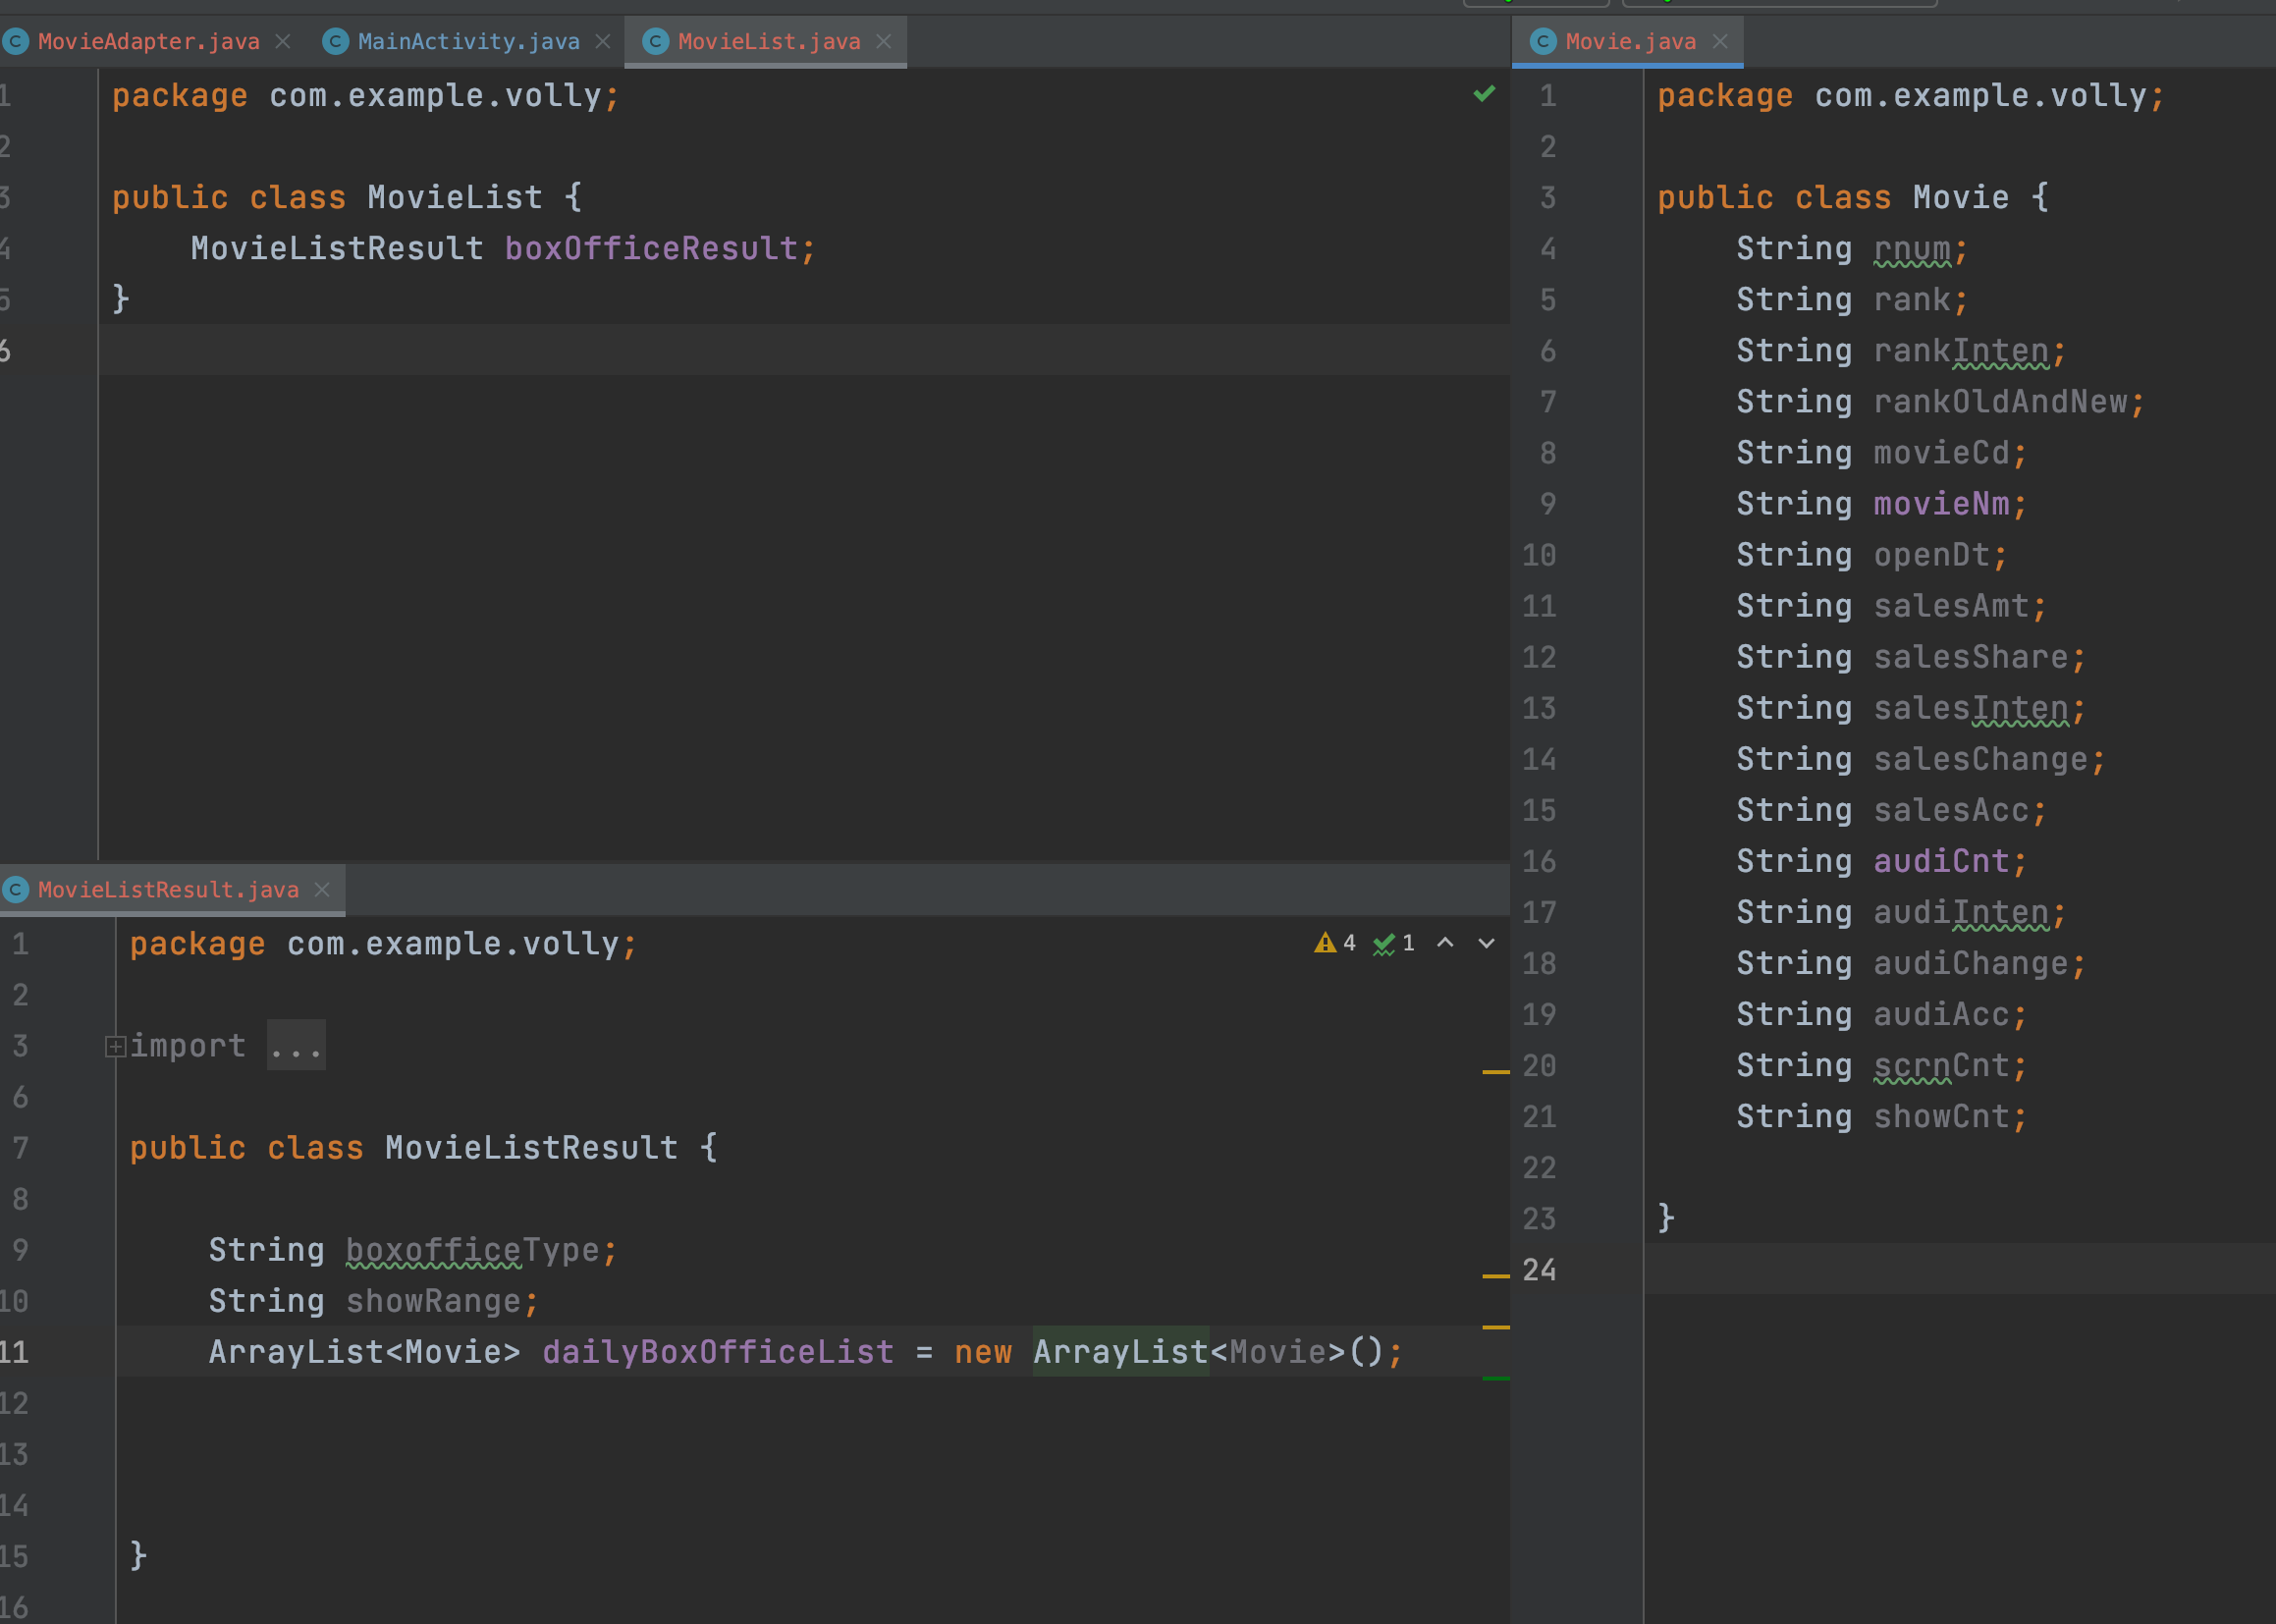Place cursor on dailyBoxOfficeList variable

pyautogui.click(x=717, y=1352)
